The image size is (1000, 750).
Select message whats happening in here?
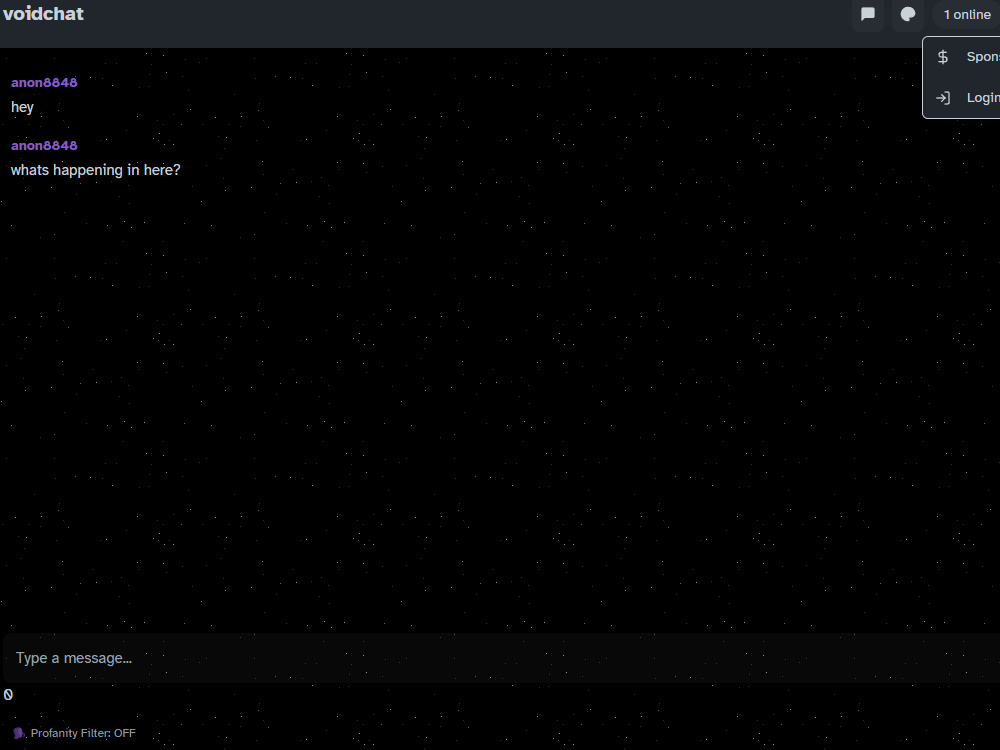[x=96, y=170]
